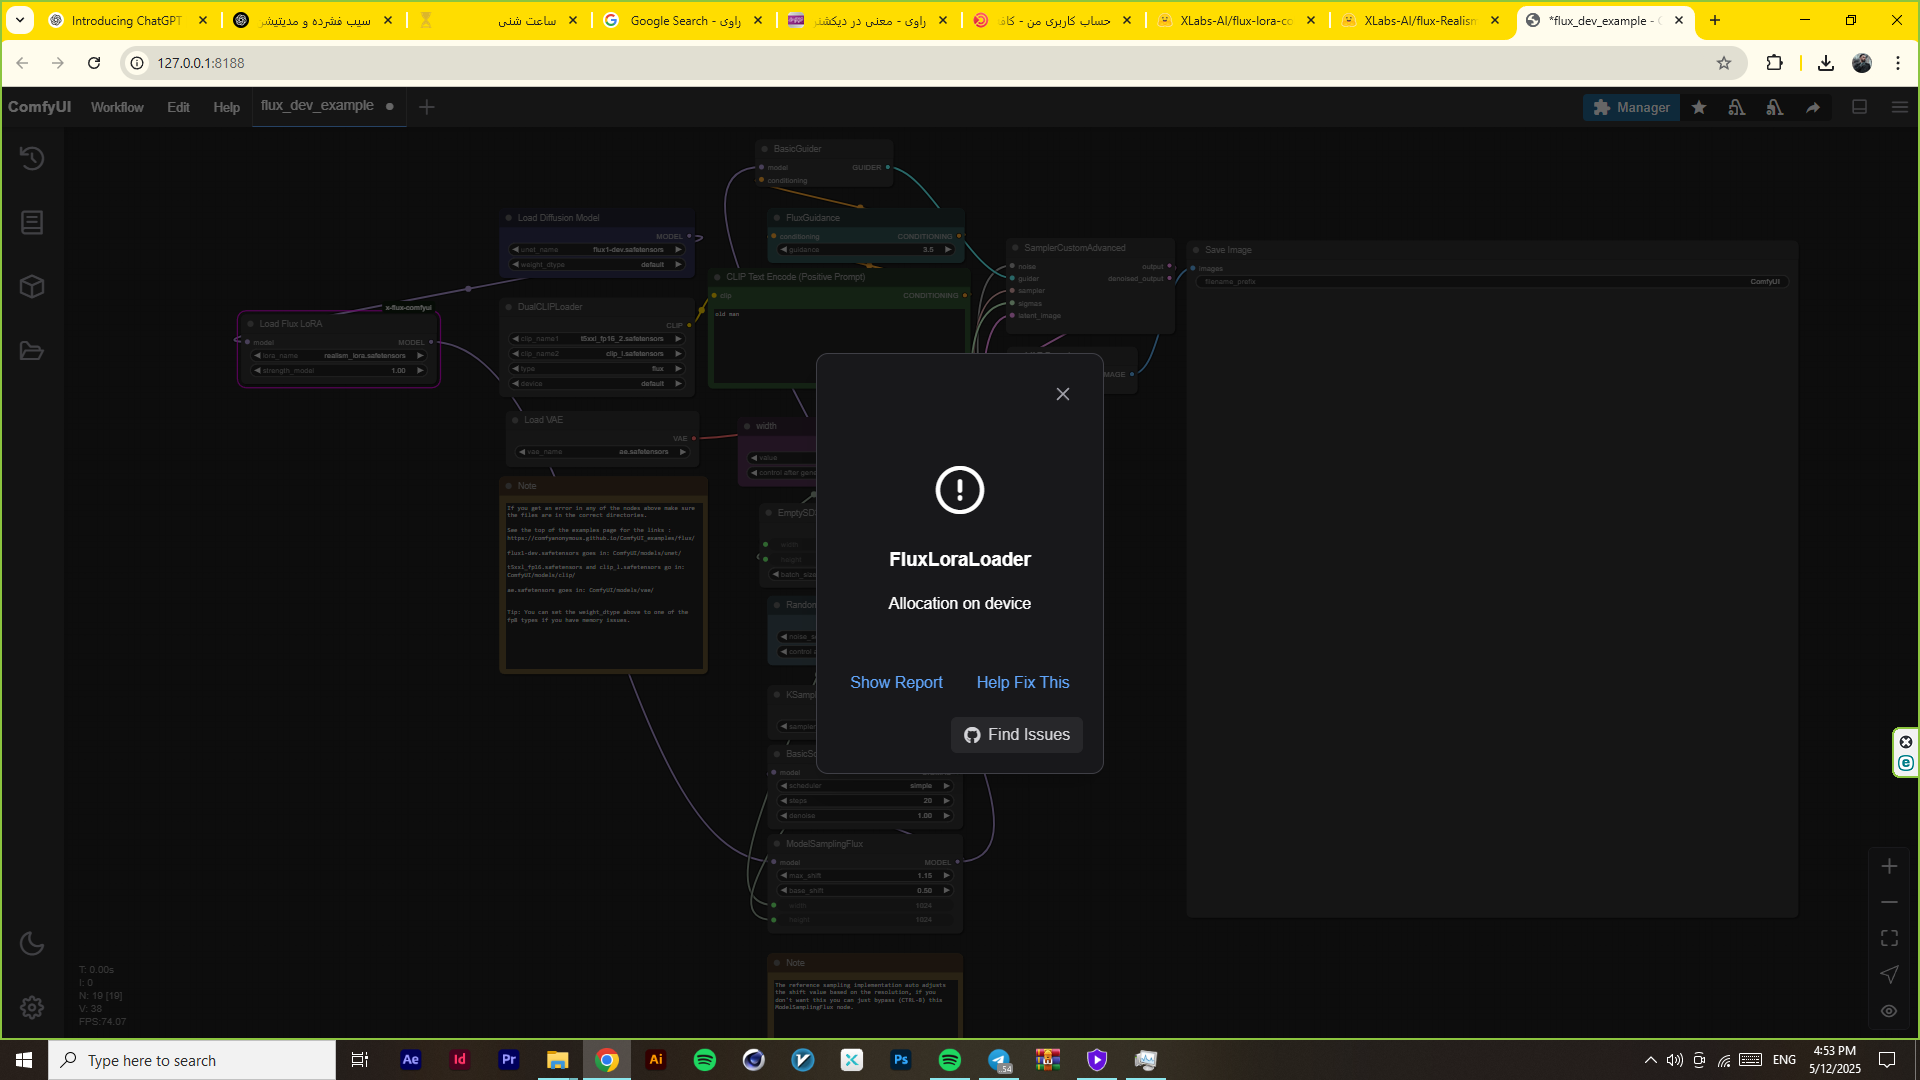The width and height of the screenshot is (1920, 1080).
Task: Open the node library sidebar icon
Action: pyautogui.click(x=32, y=222)
